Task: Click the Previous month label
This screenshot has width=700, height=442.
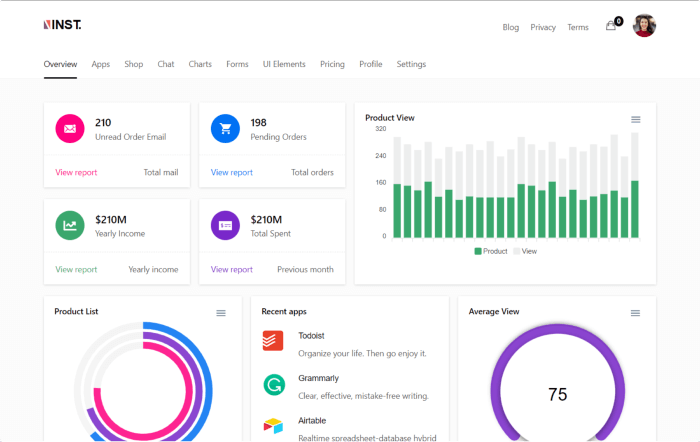Action: click(x=305, y=269)
